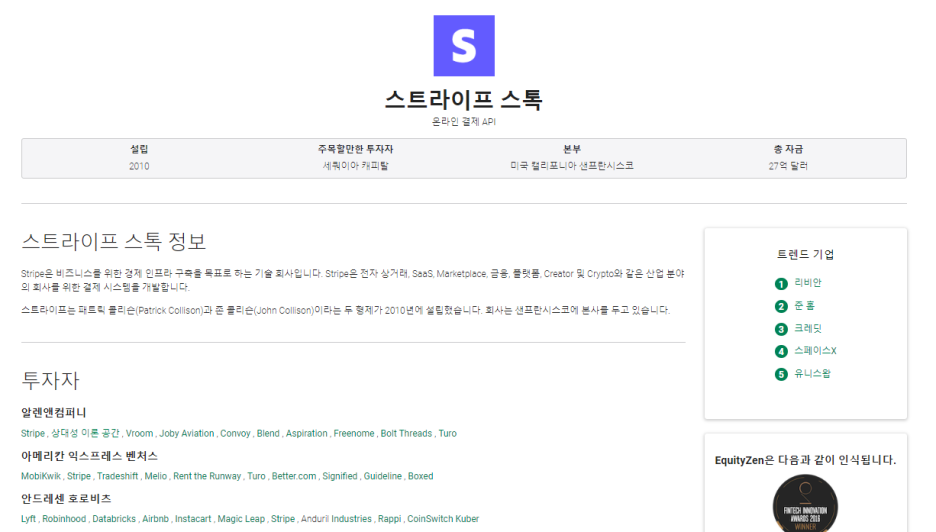This screenshot has height=532, width=936.
Task: Click the 아메리칸 익스프레스 벤처스 heading
Action: pyautogui.click(x=90, y=456)
